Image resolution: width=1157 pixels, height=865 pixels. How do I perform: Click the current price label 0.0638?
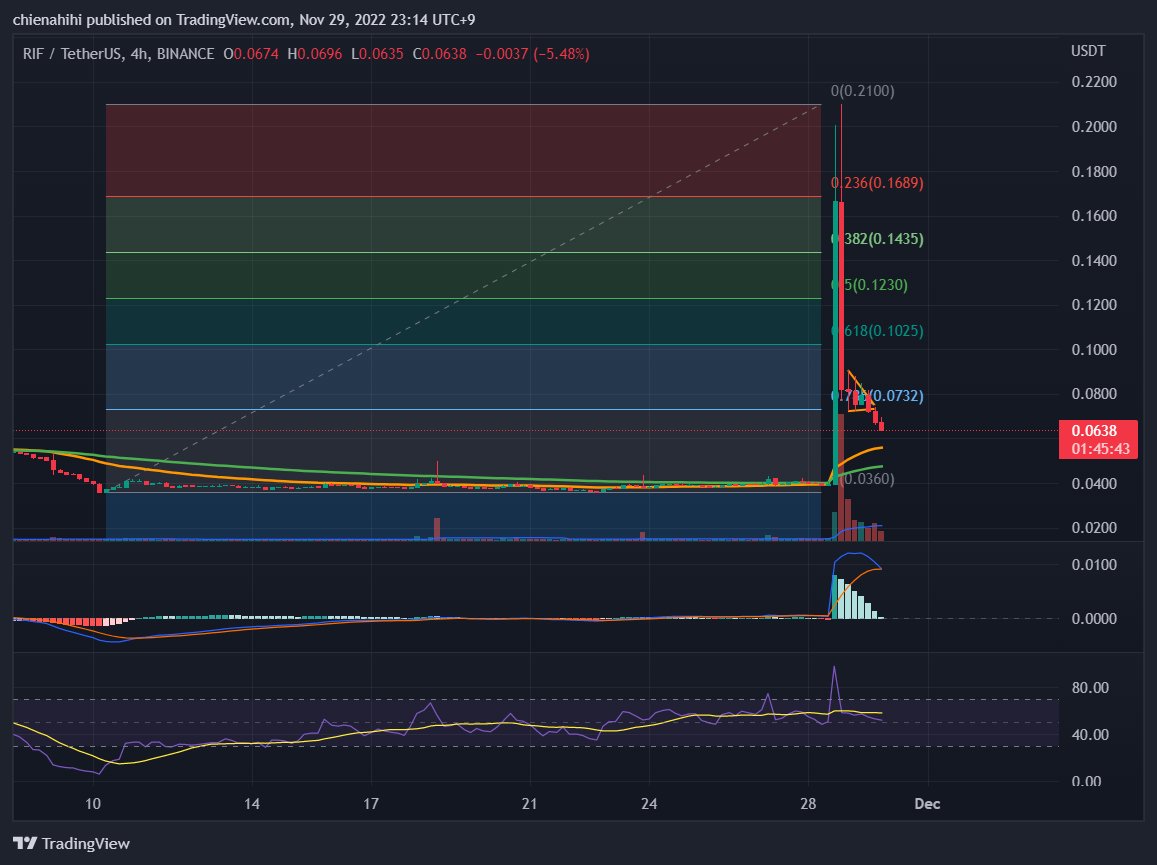click(1094, 430)
